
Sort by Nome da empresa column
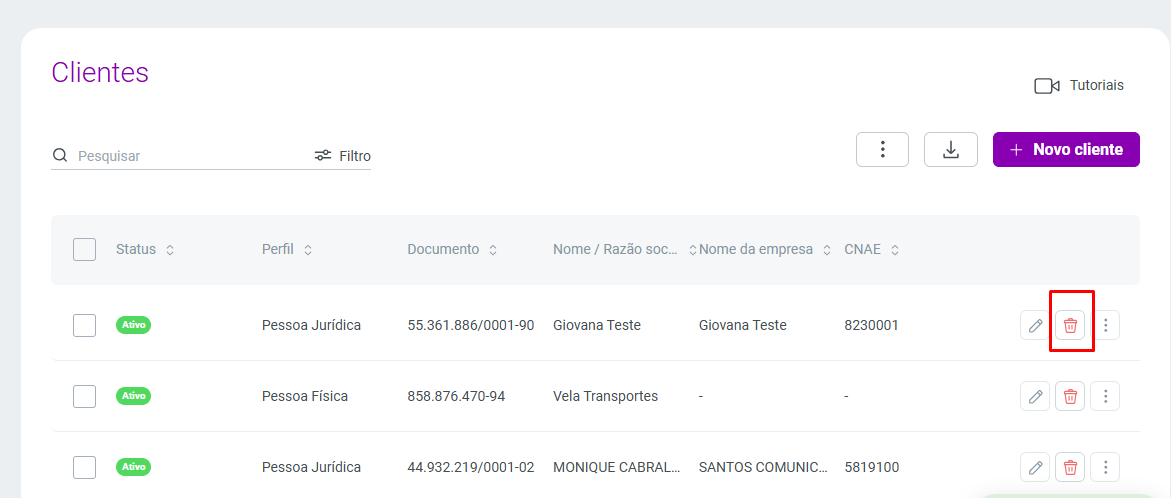765,249
